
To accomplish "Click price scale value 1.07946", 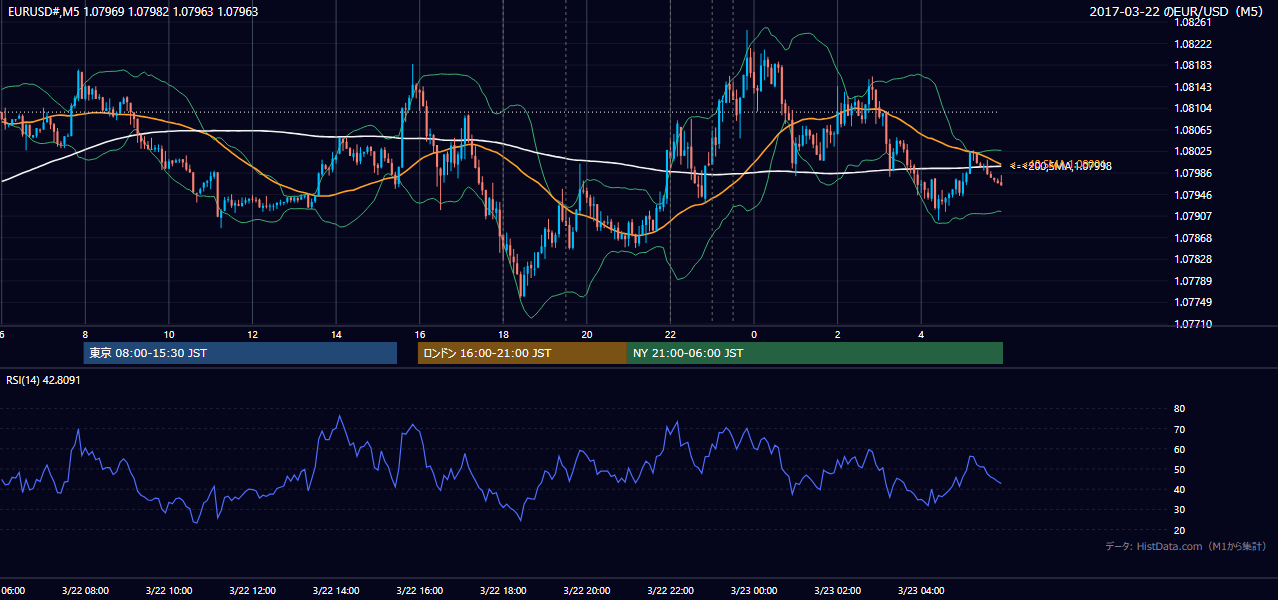I will point(1193,194).
